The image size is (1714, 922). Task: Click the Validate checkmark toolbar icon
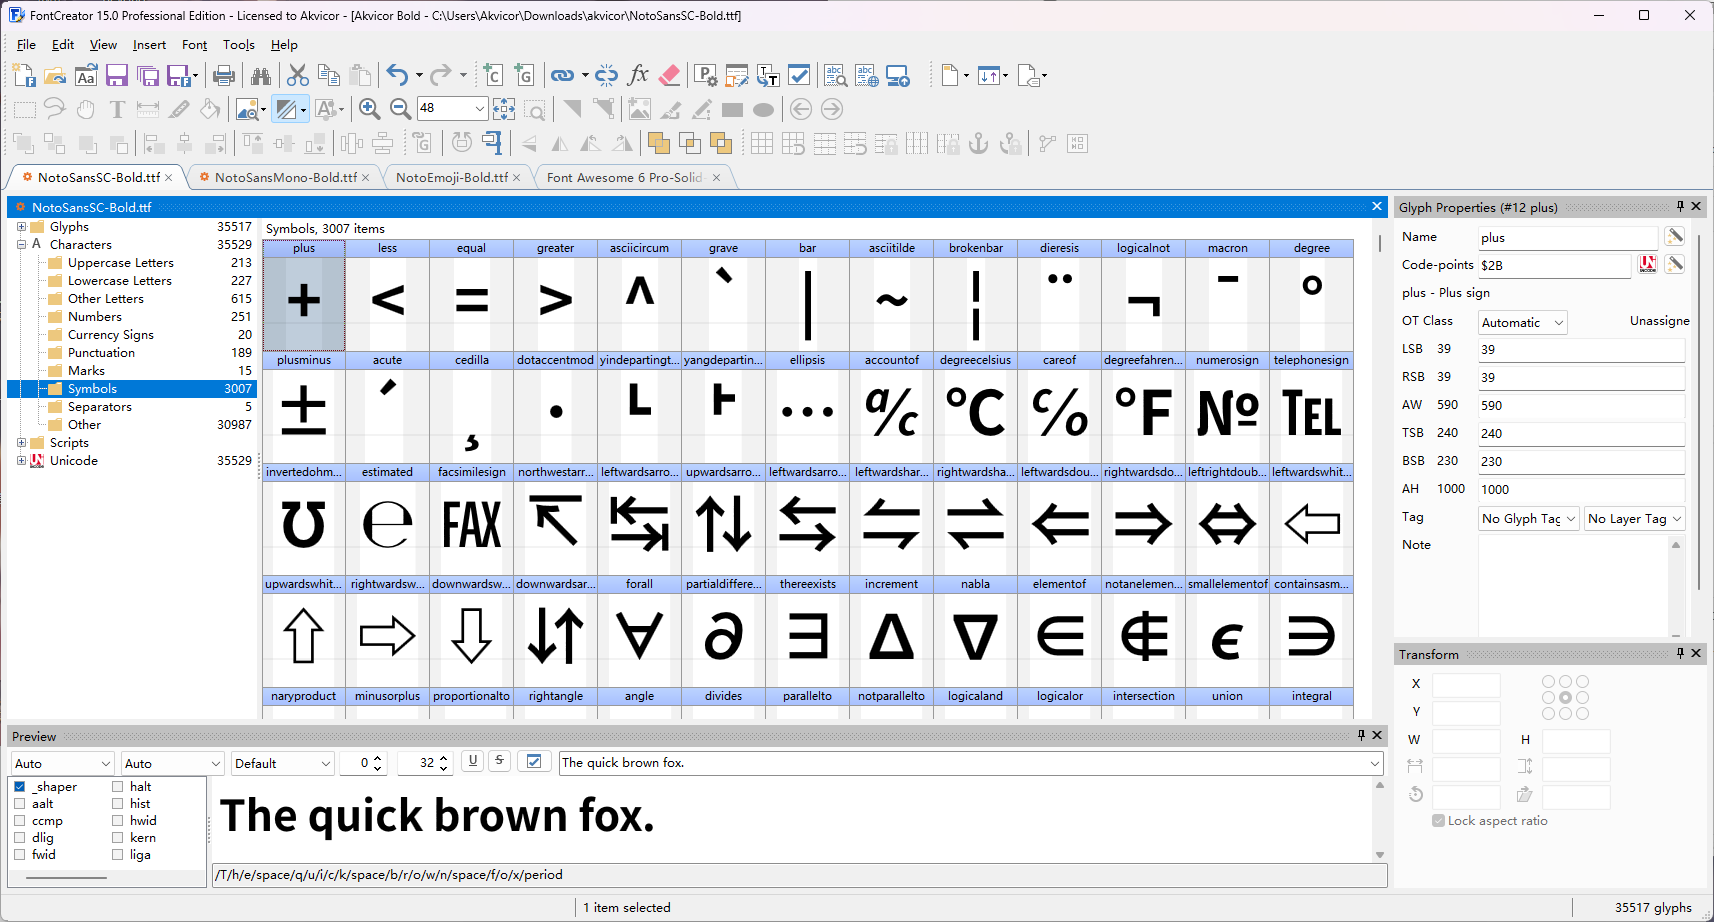(799, 75)
